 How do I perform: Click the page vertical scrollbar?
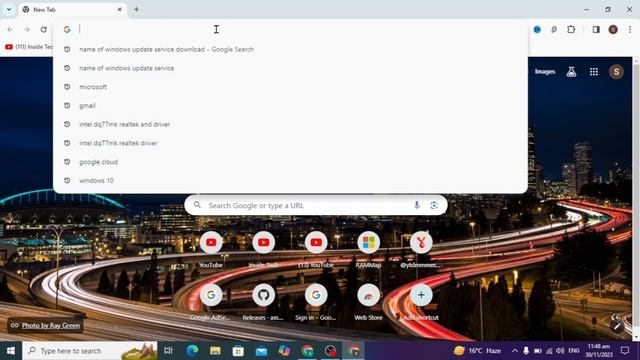pyautogui.click(x=636, y=198)
